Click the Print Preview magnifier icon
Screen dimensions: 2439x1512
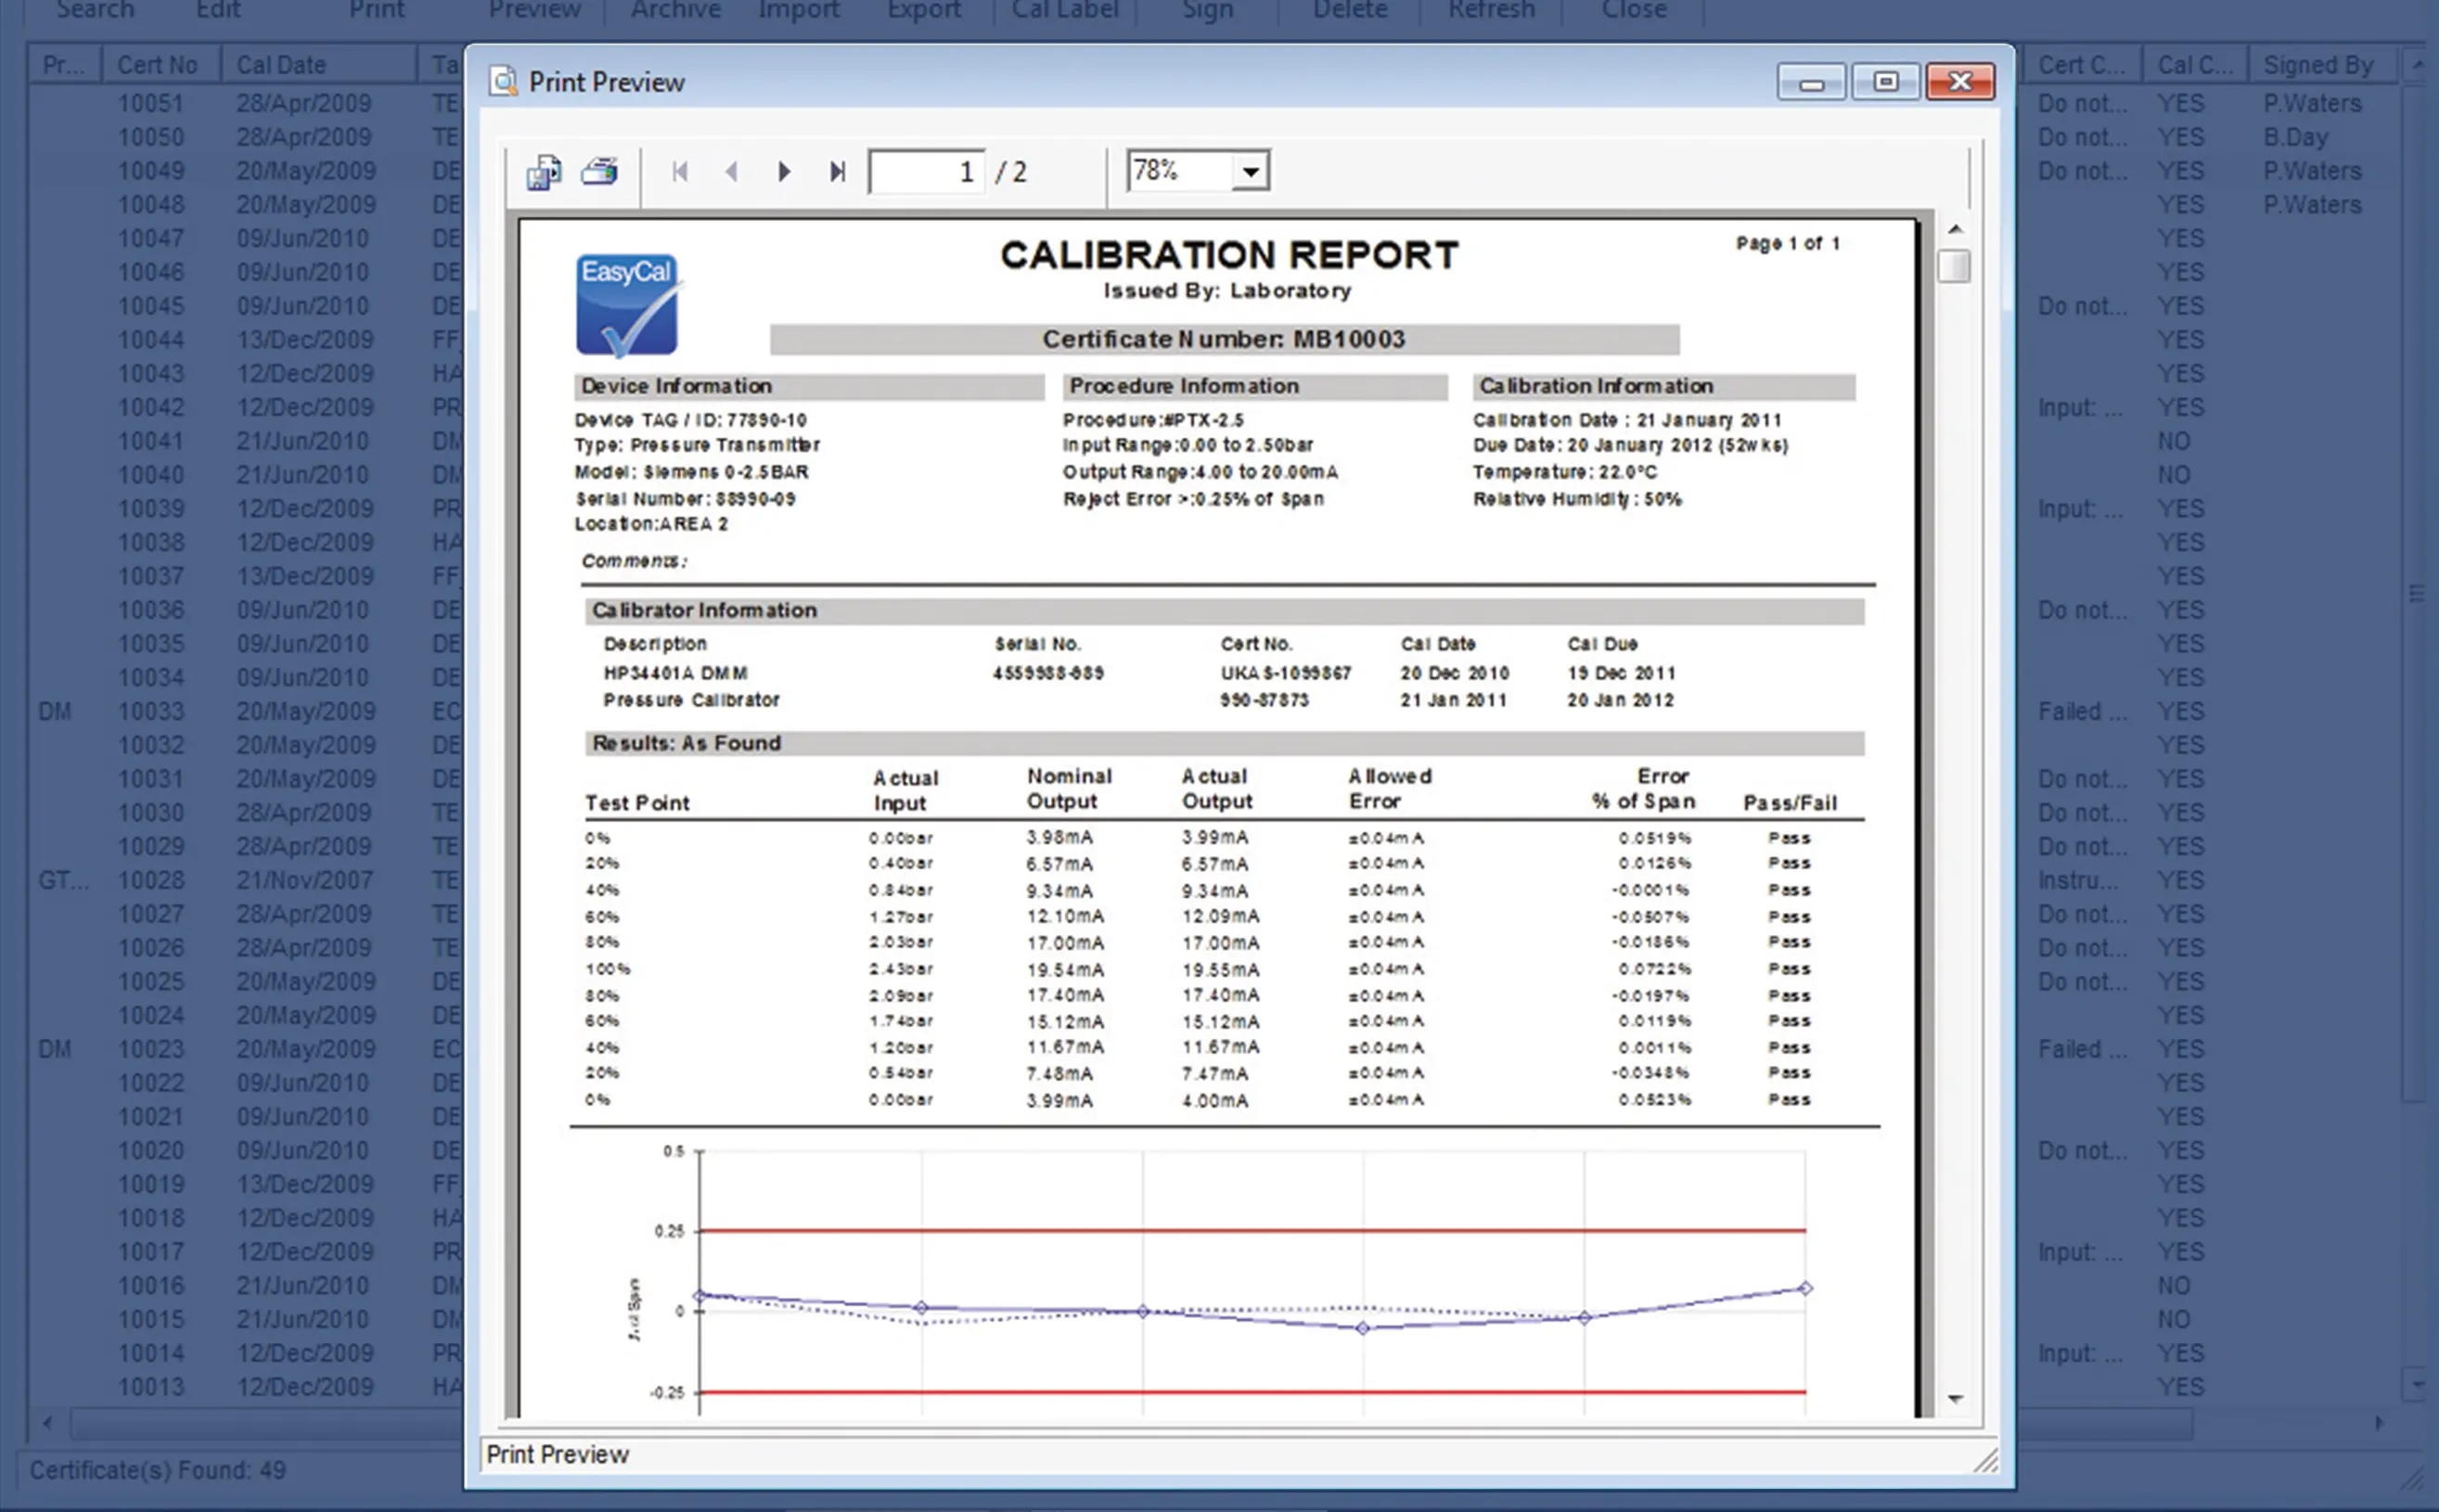pyautogui.click(x=503, y=81)
